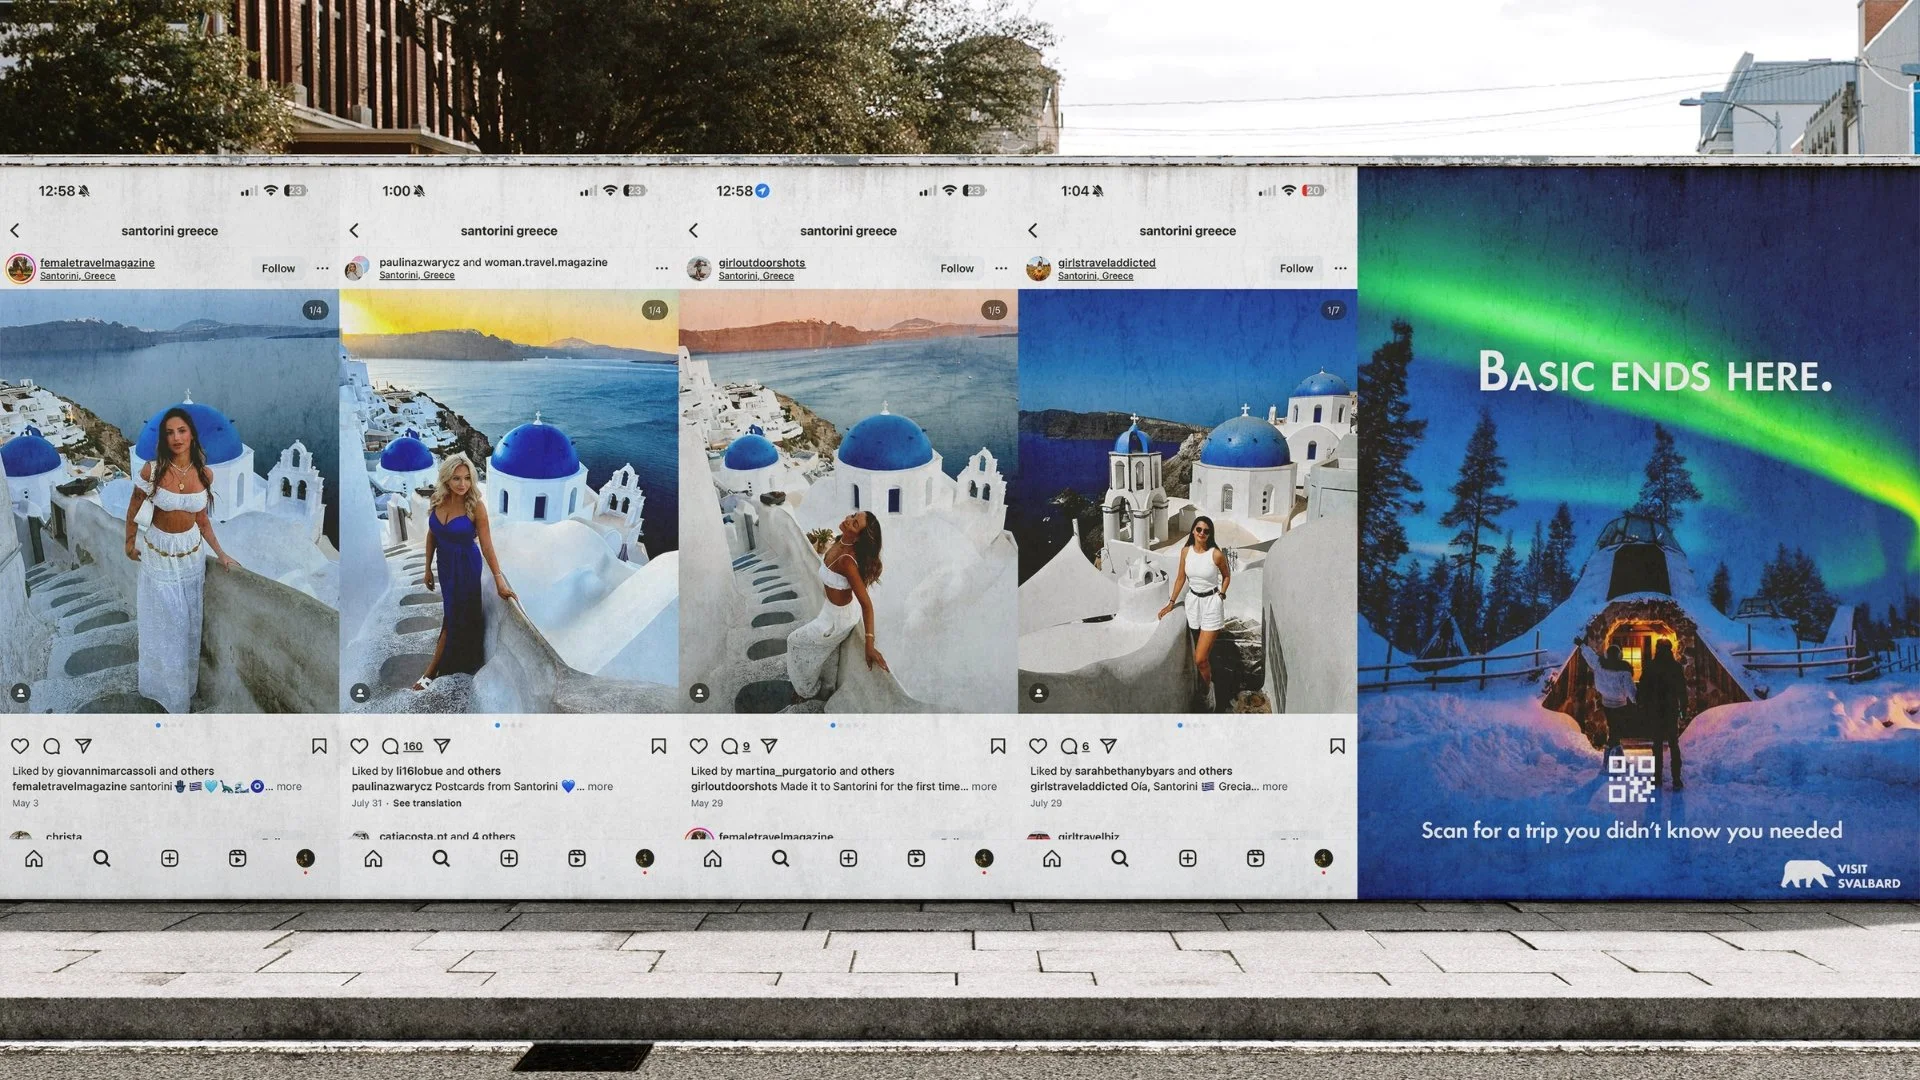Open three-dot menu on paulinazwarycz post
This screenshot has width=1920, height=1080.
(x=661, y=268)
